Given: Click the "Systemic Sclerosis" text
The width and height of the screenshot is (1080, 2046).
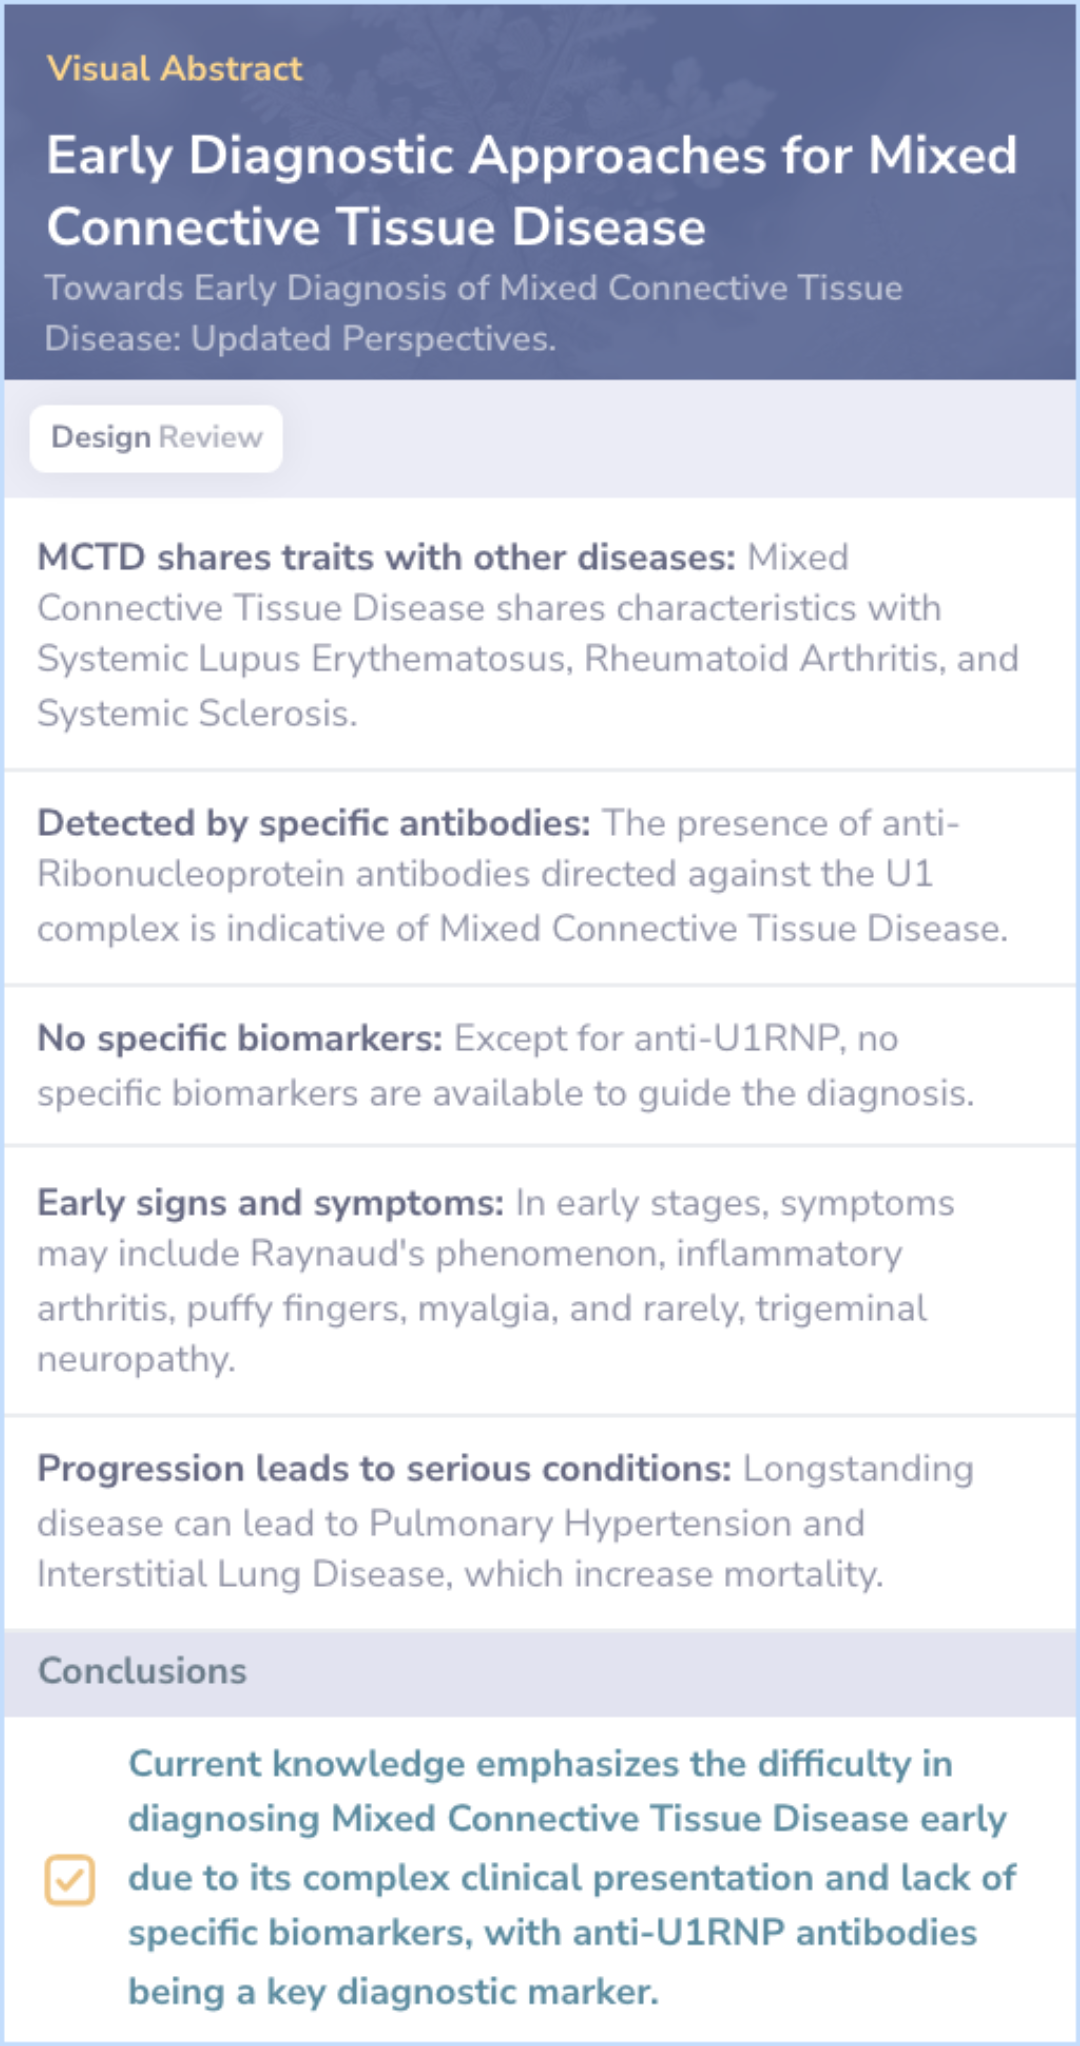Looking at the screenshot, I should [x=196, y=713].
